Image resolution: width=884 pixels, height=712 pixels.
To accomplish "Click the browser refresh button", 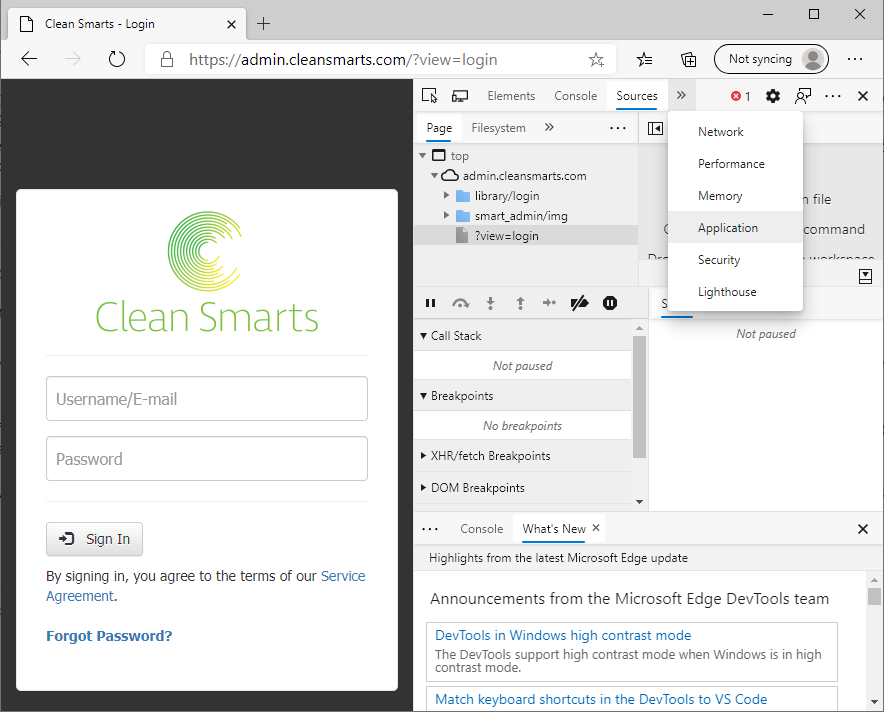I will (x=117, y=59).
